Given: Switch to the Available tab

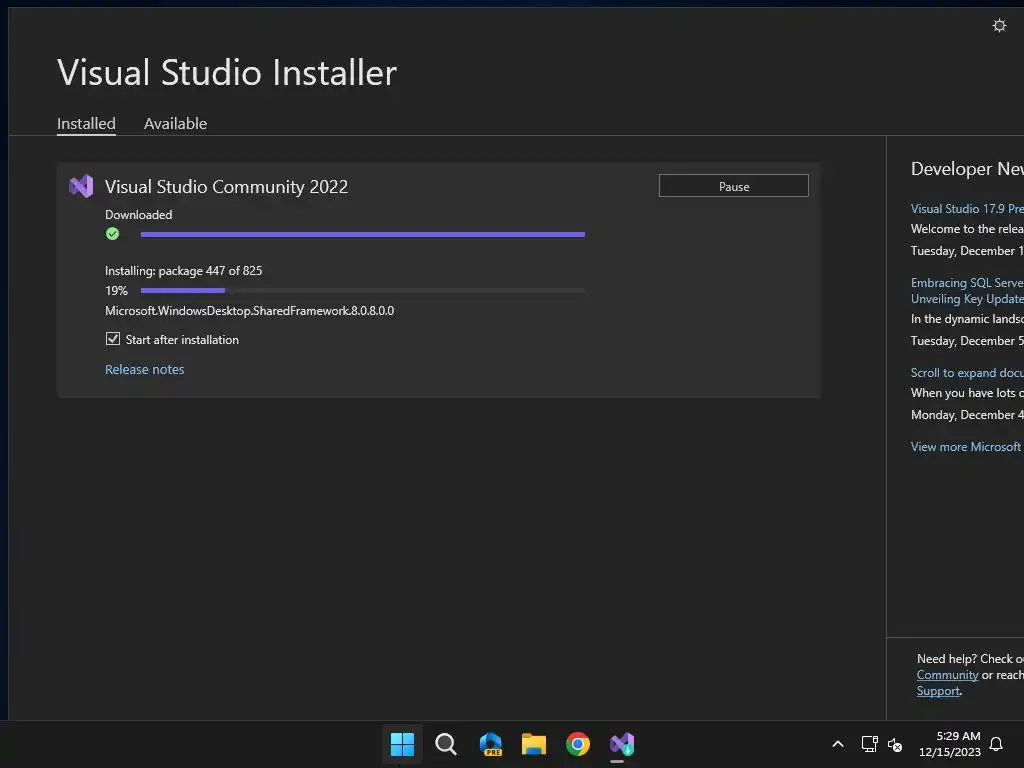Looking at the screenshot, I should tap(175, 123).
